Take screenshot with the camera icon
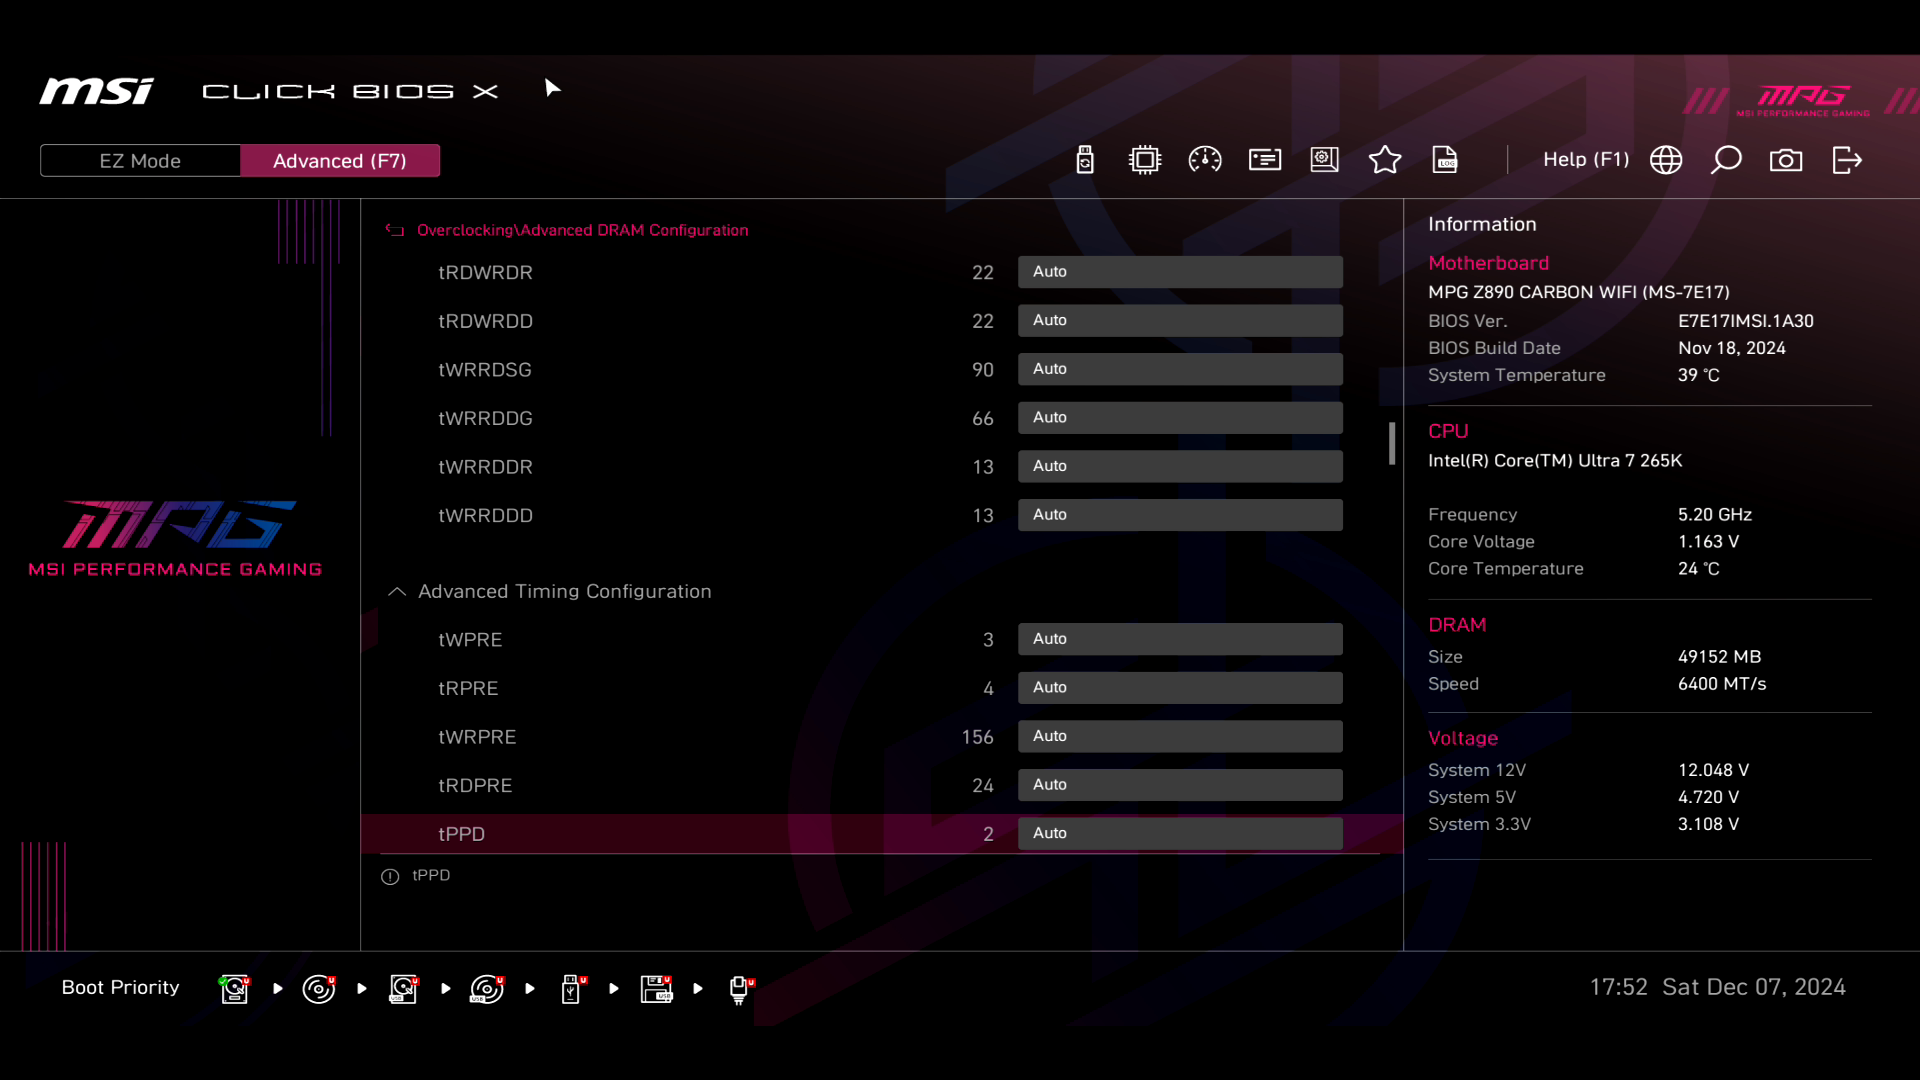The width and height of the screenshot is (1920, 1080). 1786,160
